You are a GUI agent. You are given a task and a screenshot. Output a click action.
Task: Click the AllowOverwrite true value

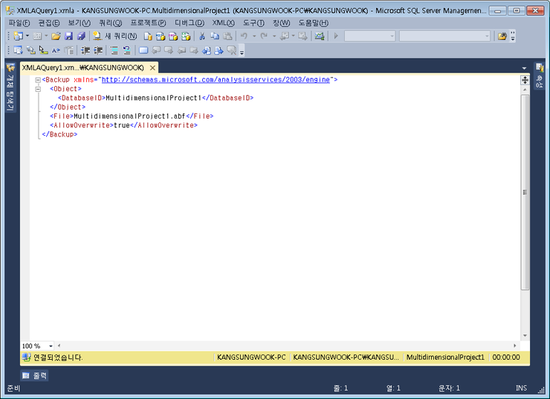click(x=121, y=126)
